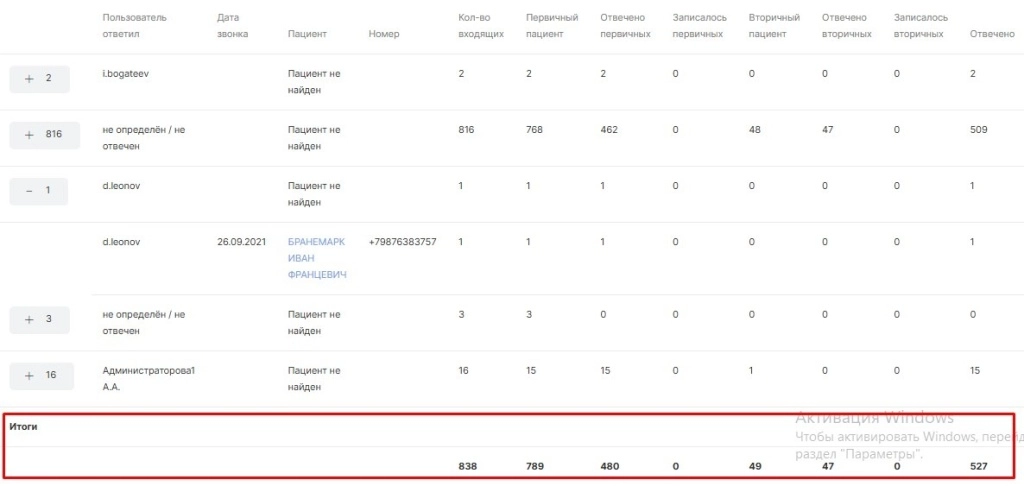Image resolution: width=1024 pixels, height=486 pixels.
Task: Click the Дата звонка column header
Action: click(233, 26)
